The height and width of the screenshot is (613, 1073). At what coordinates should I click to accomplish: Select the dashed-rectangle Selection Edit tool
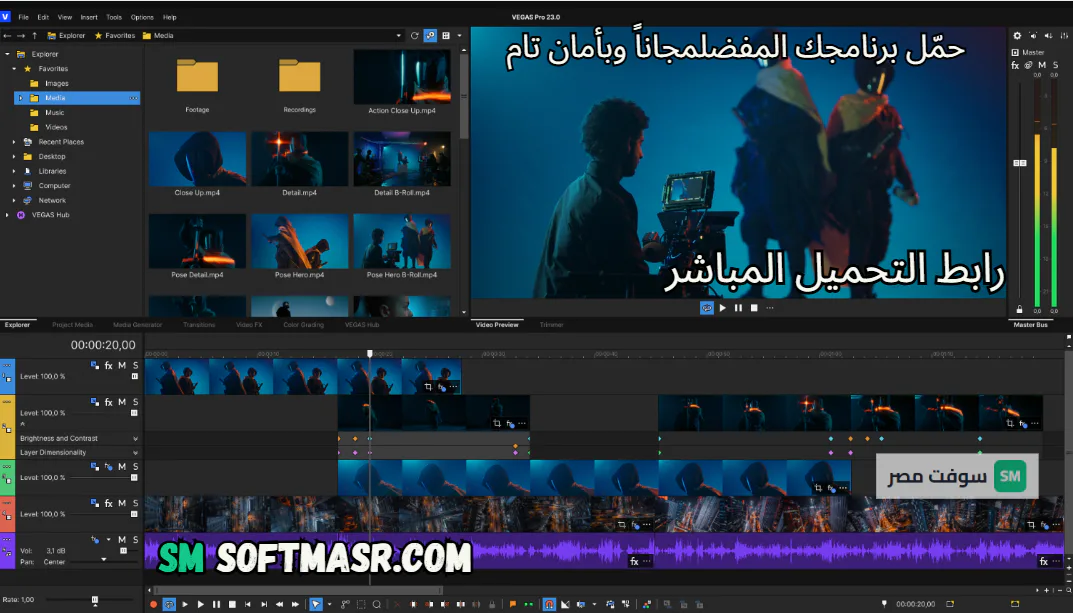click(361, 605)
